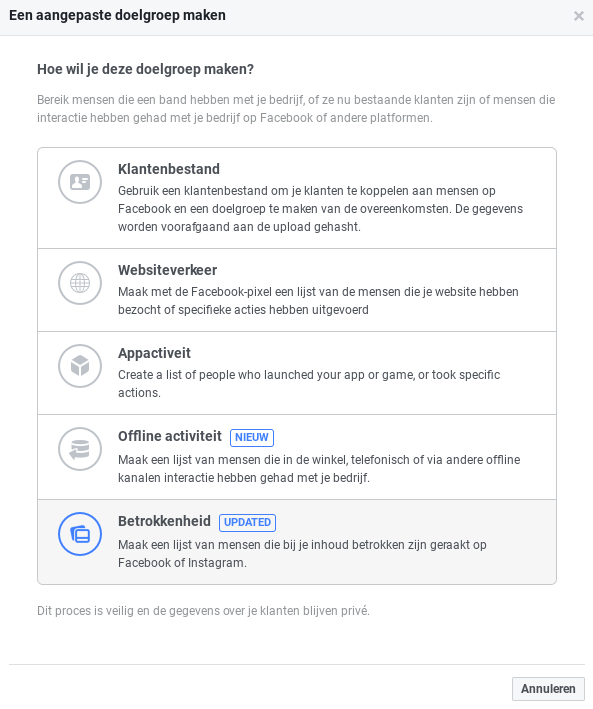Choose the Offline activiteit option title

pos(170,436)
